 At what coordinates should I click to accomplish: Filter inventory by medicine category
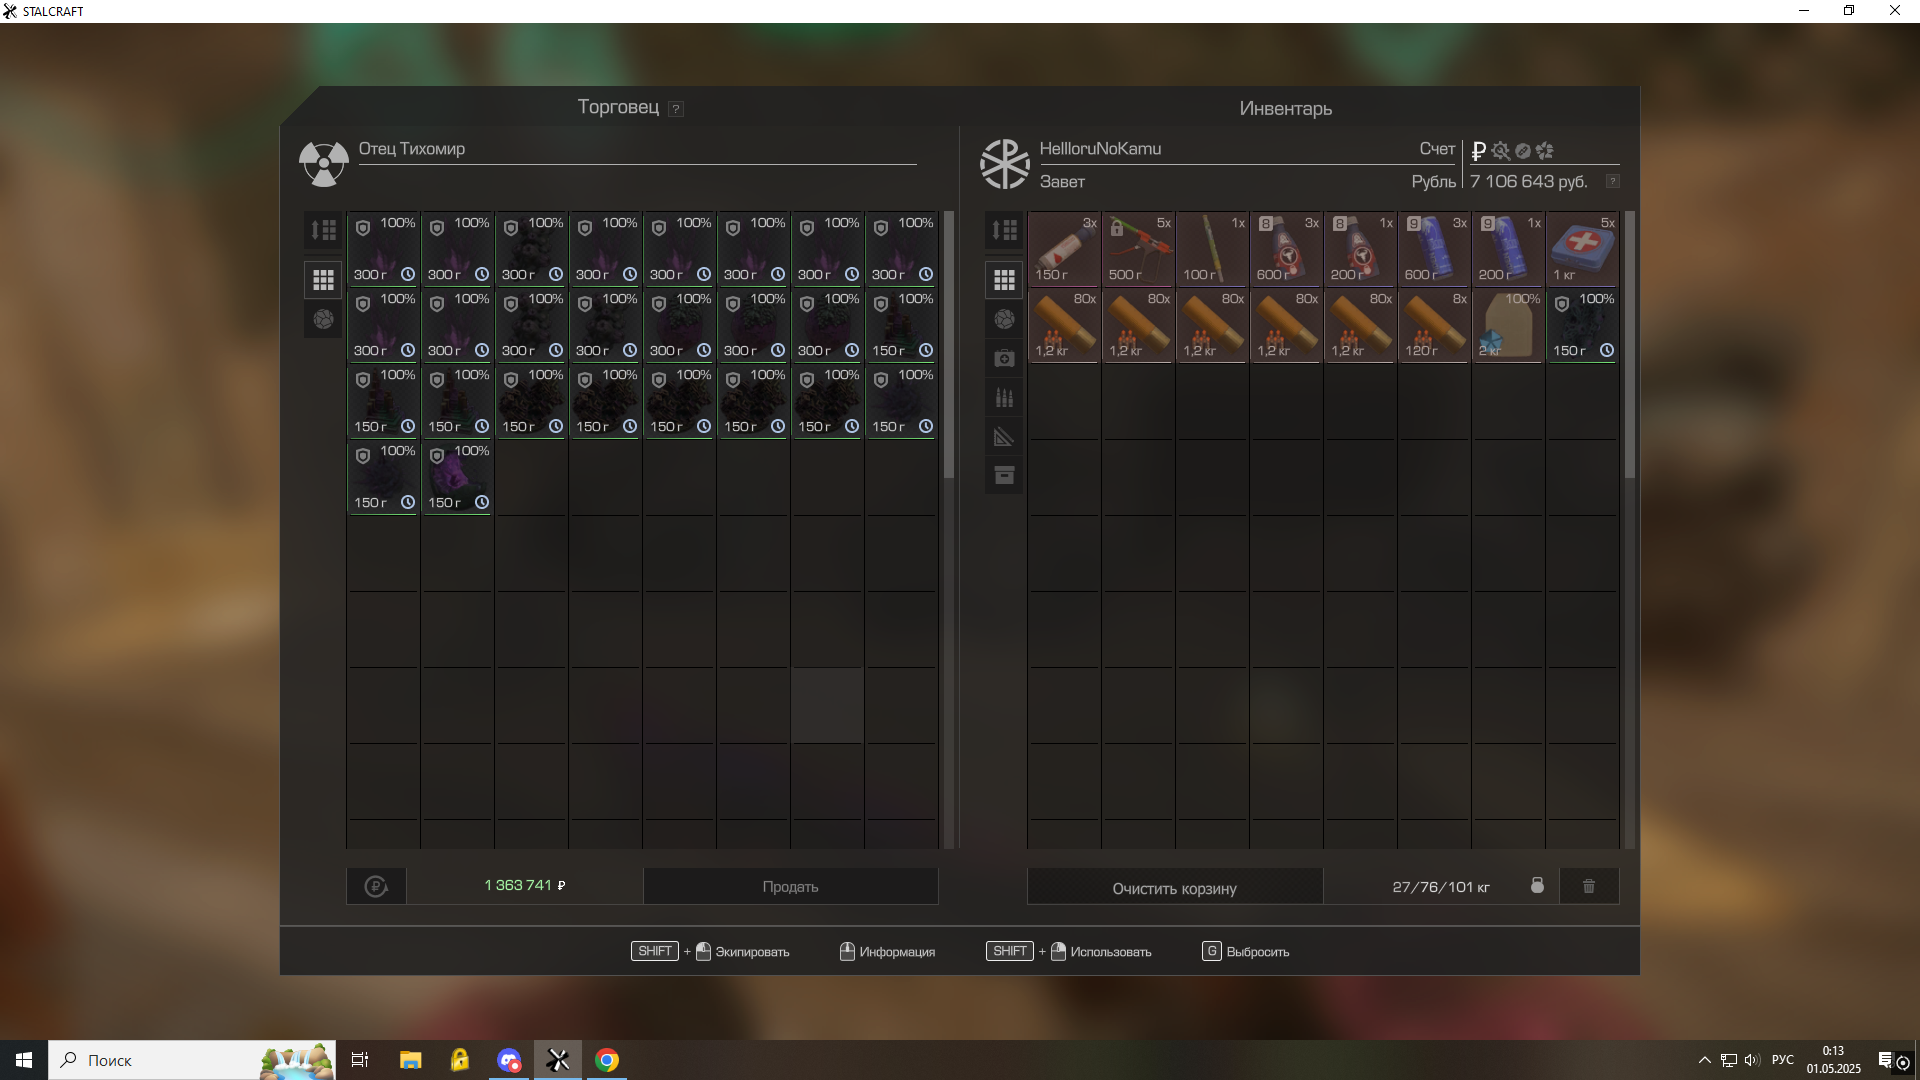[1004, 358]
